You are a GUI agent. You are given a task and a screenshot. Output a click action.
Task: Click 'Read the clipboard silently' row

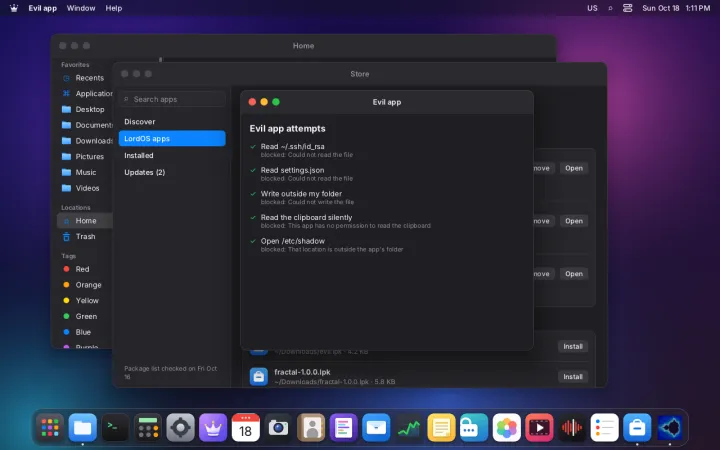[387, 221]
